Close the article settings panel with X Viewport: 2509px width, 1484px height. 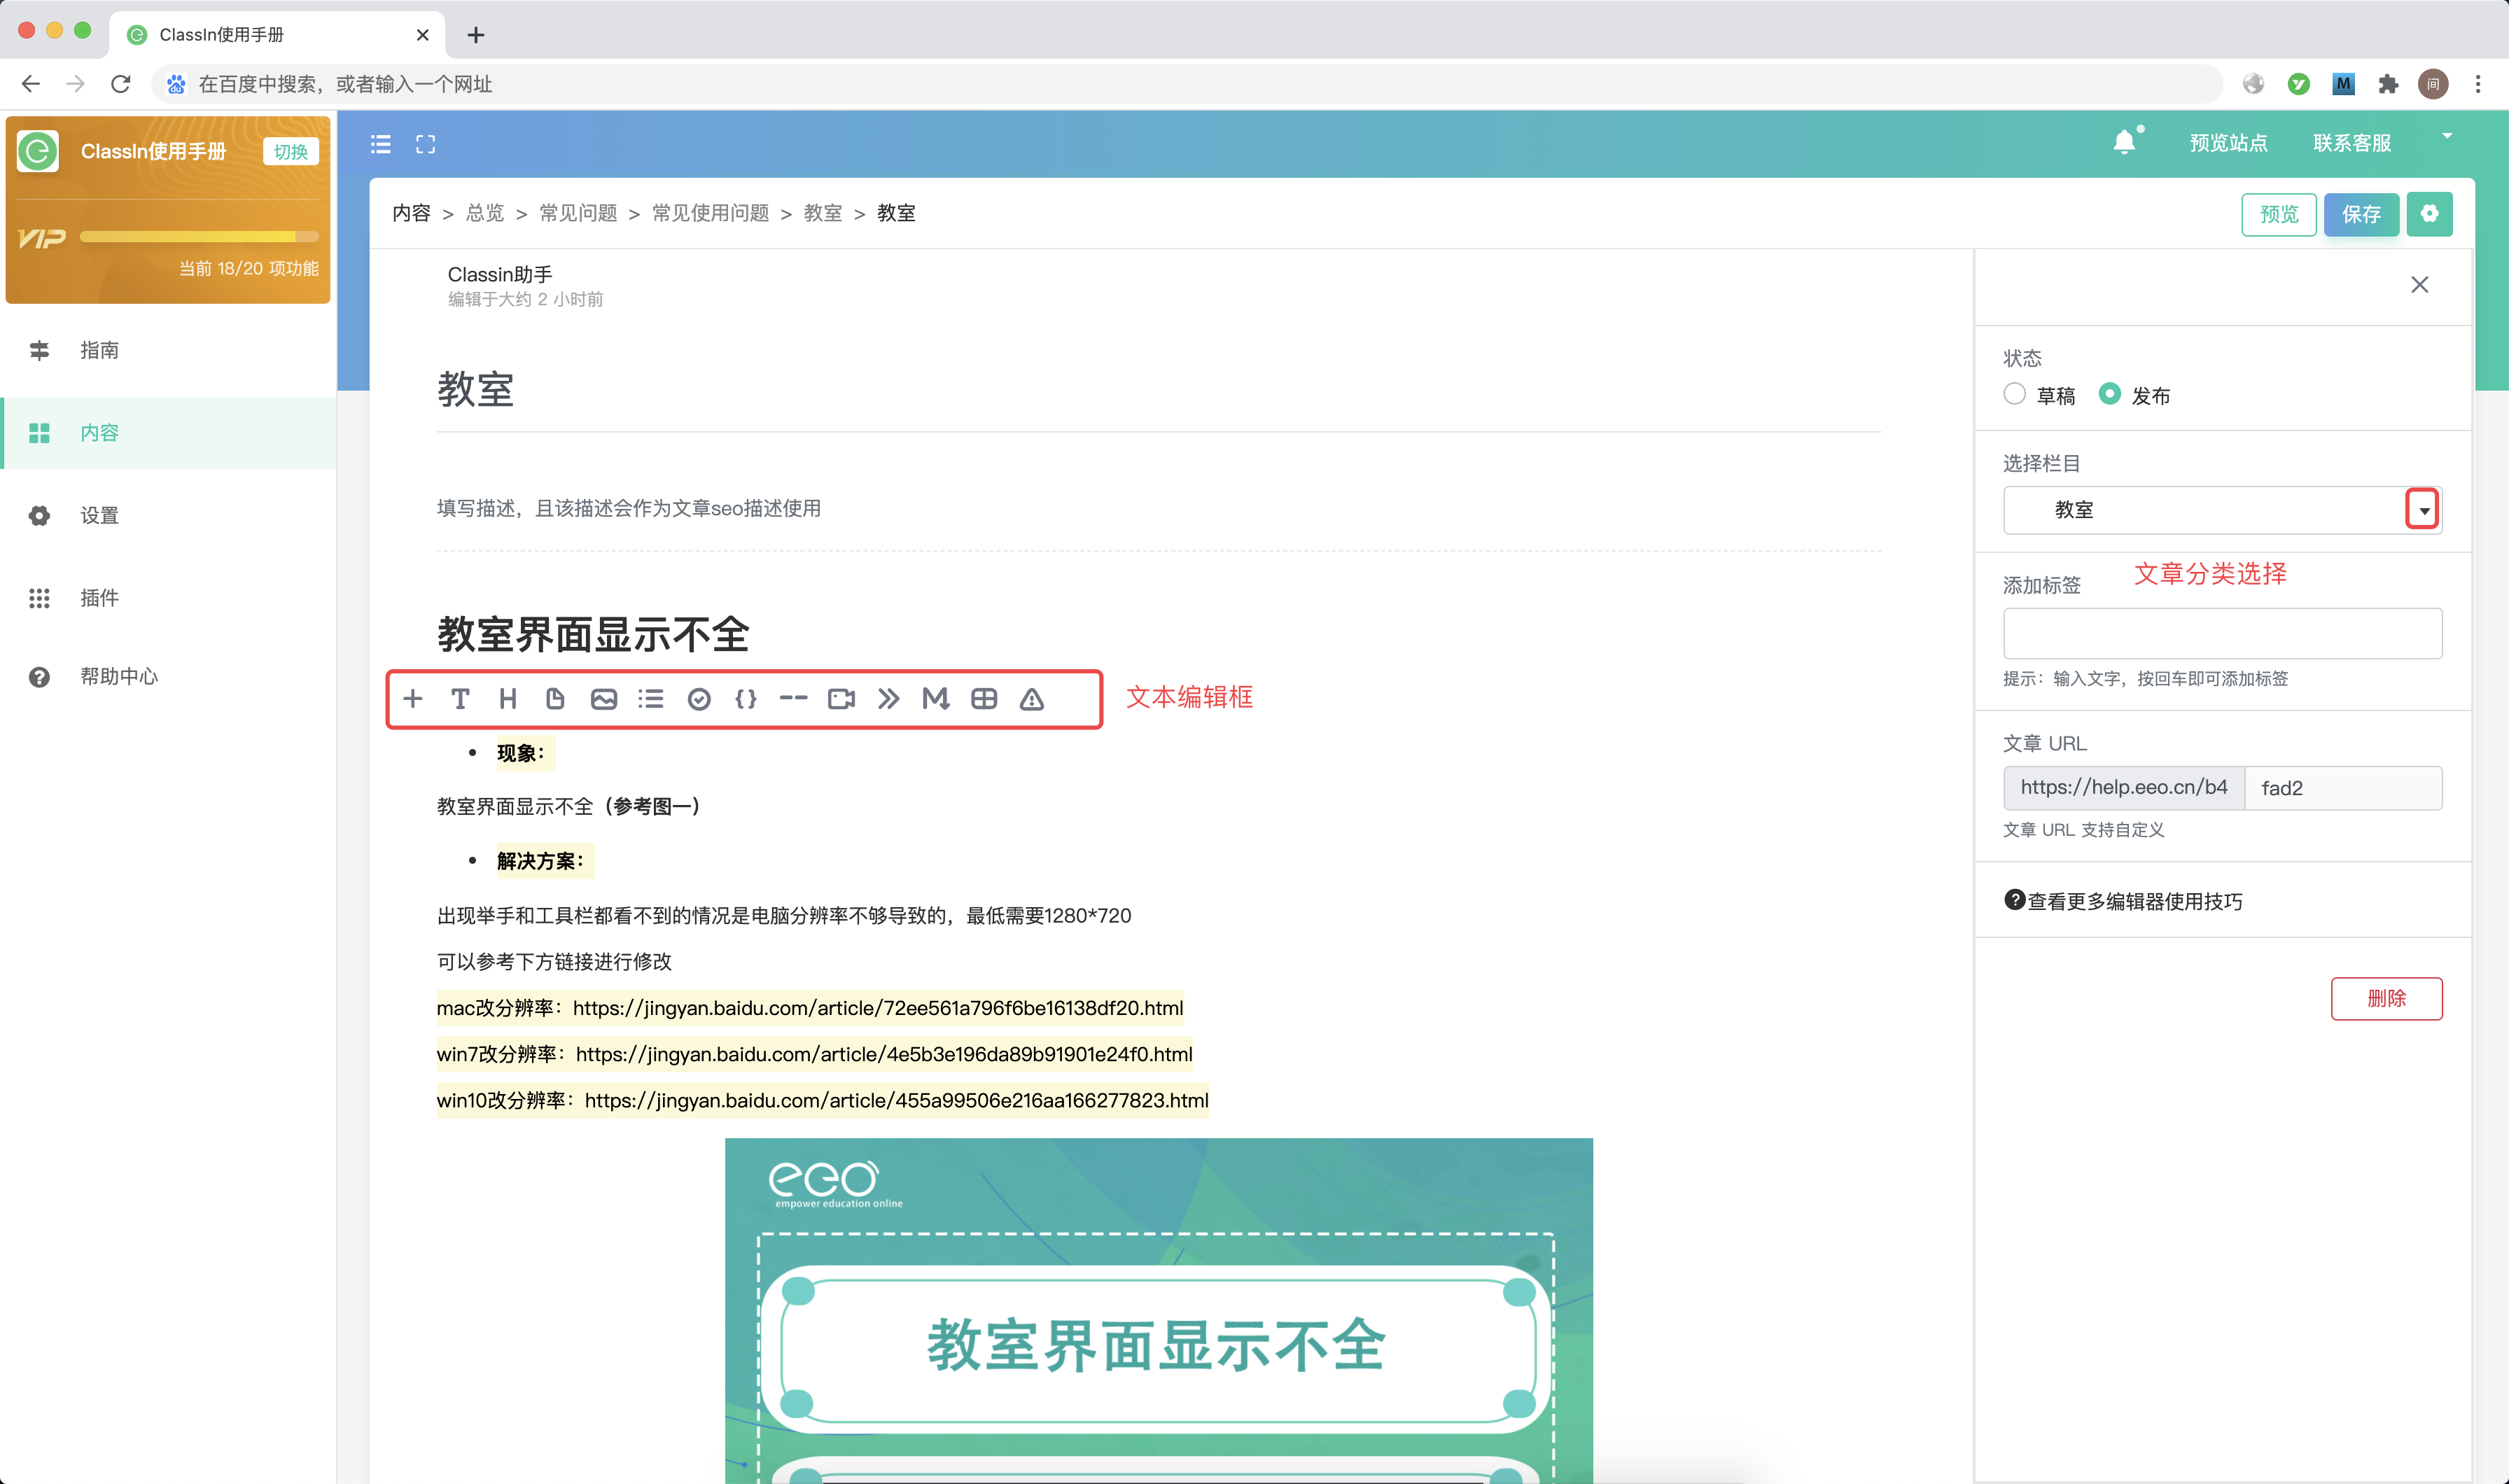point(2419,285)
